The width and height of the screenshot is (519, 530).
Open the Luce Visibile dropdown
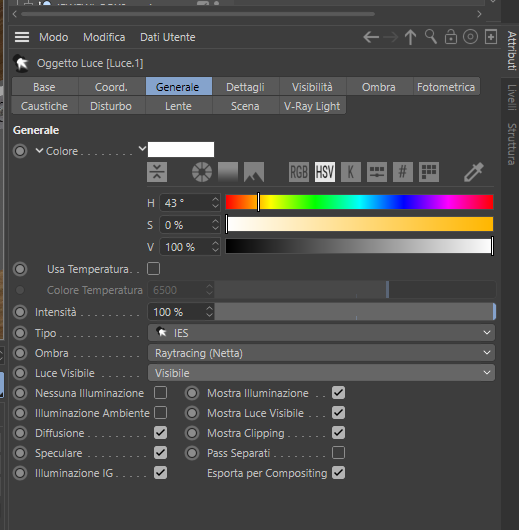point(321,373)
